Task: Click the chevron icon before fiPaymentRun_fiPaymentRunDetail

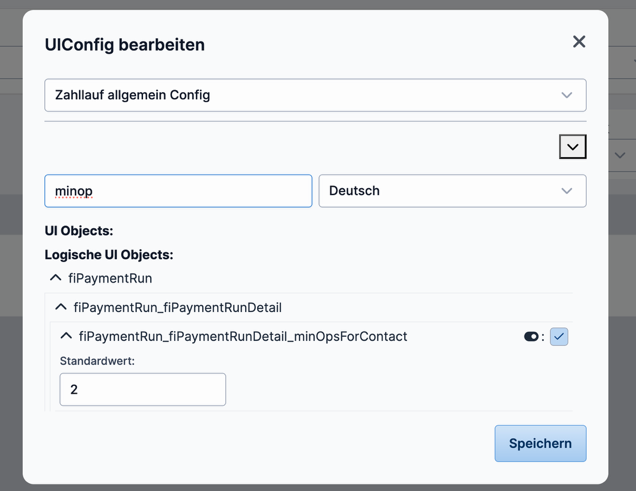Action: coord(61,307)
